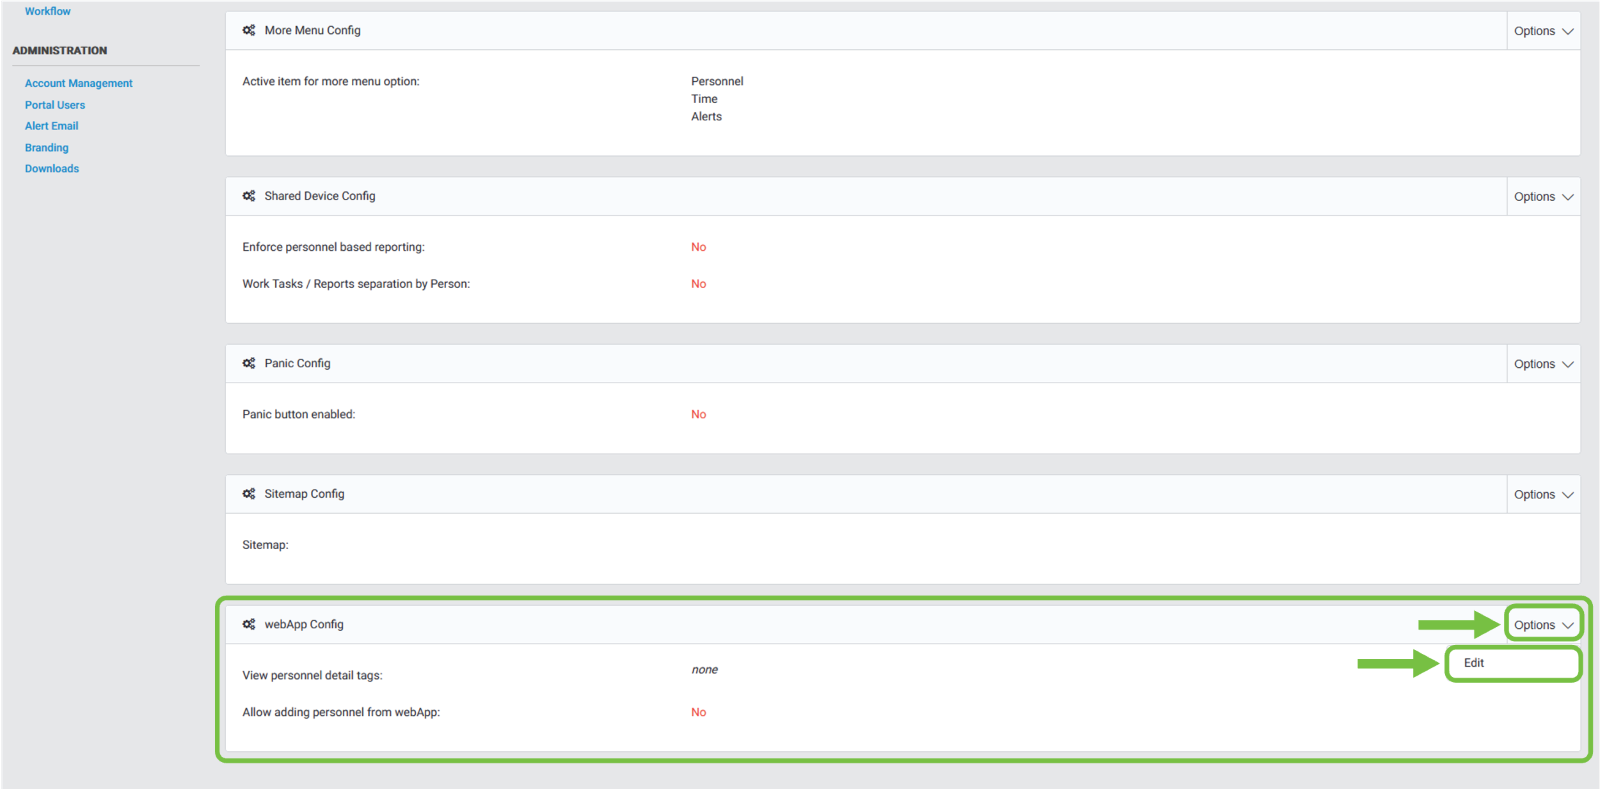Navigate to Alert Email settings
Screen dimensions: 1600x789
click(51, 126)
